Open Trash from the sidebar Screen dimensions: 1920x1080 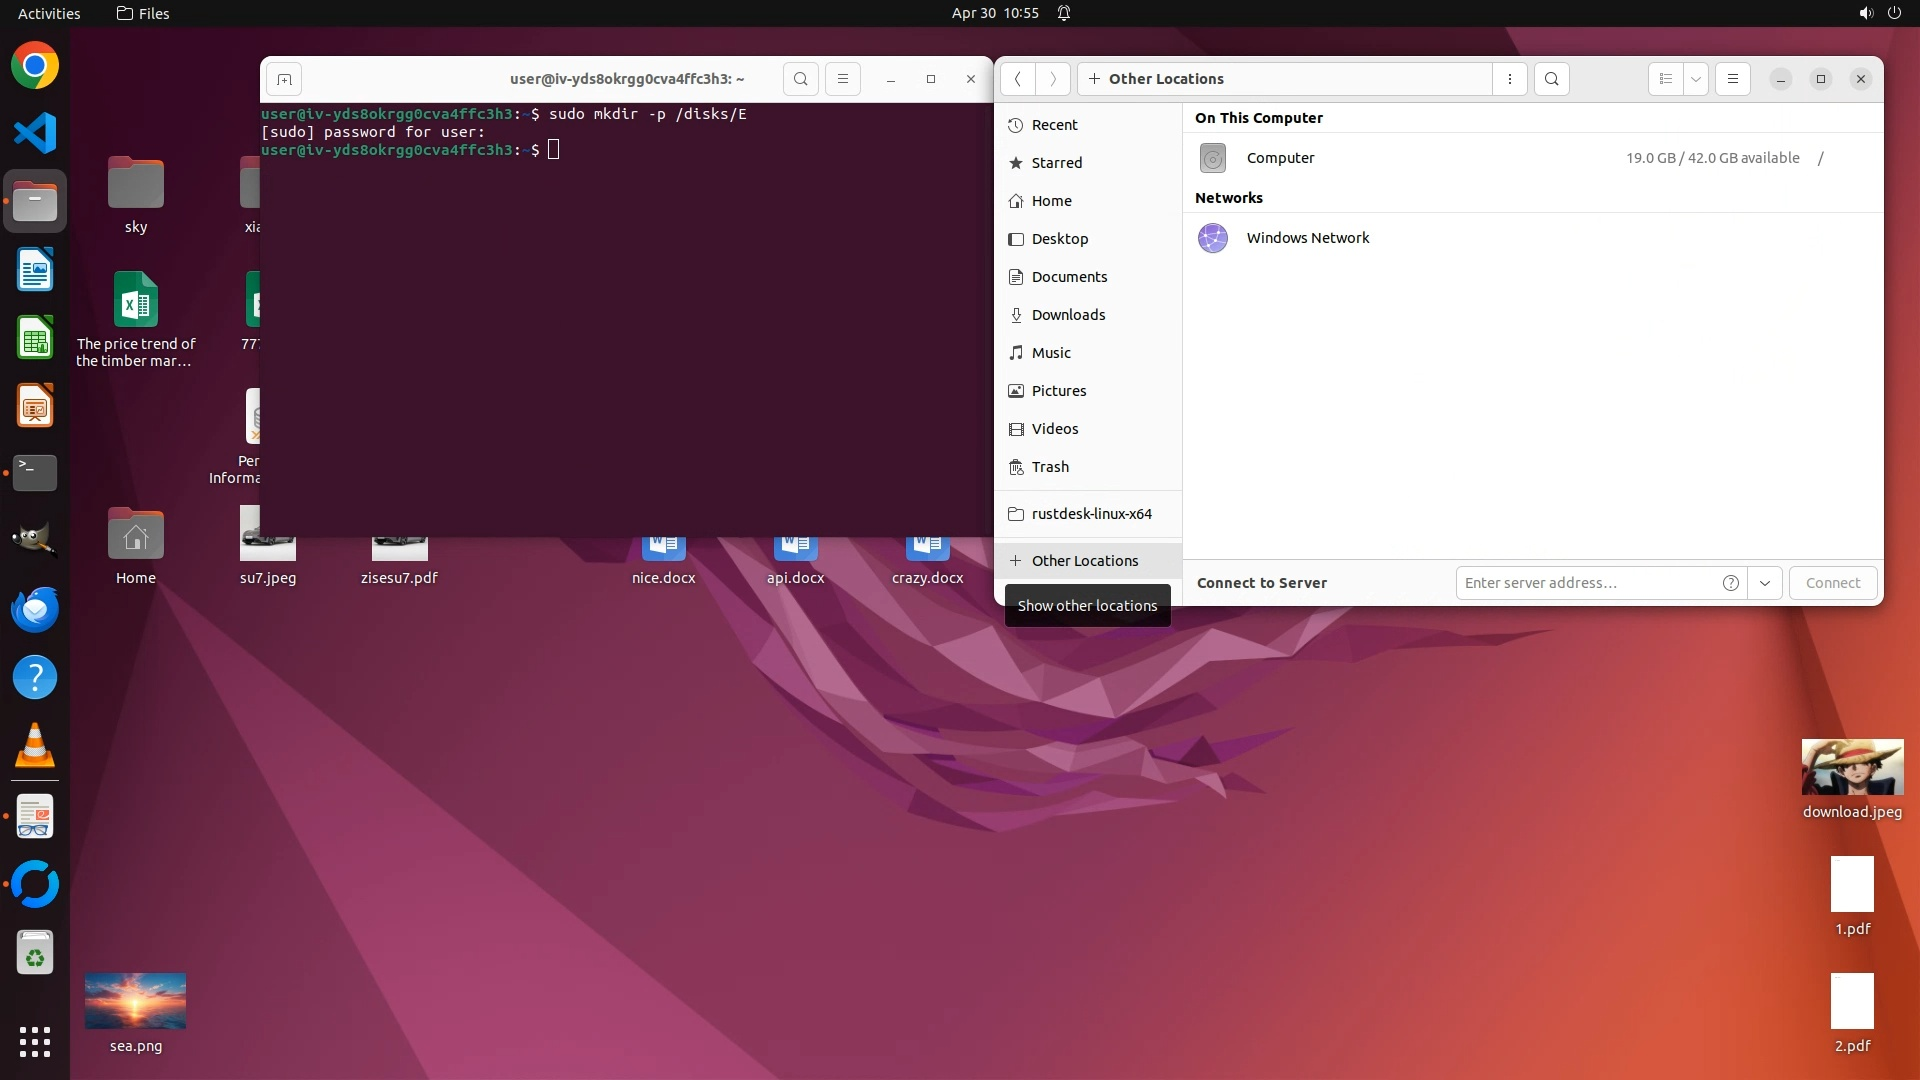1050,467
